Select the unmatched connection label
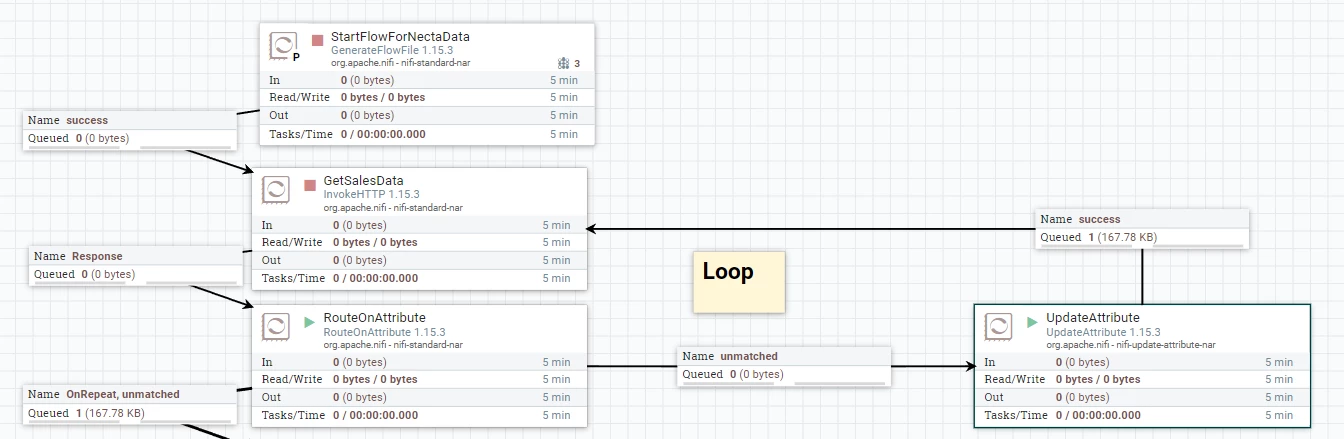Screen dimensions: 1344x439 (x=784, y=365)
